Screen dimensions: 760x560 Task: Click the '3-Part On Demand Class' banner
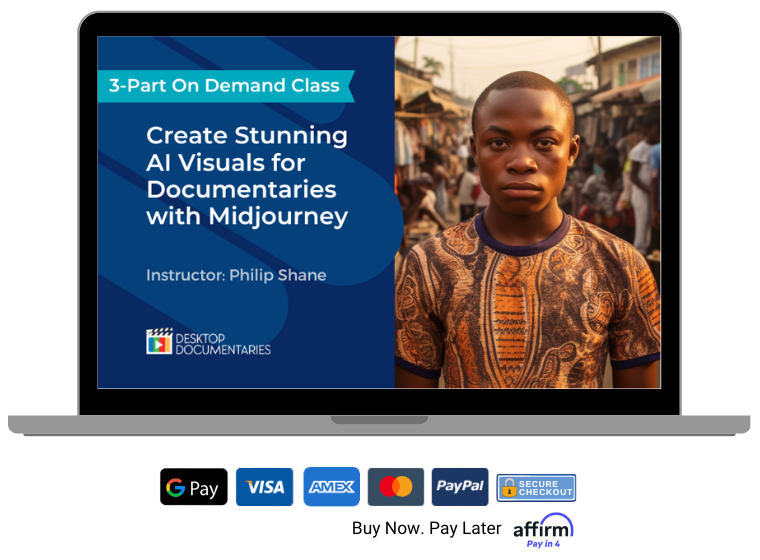pos(226,86)
